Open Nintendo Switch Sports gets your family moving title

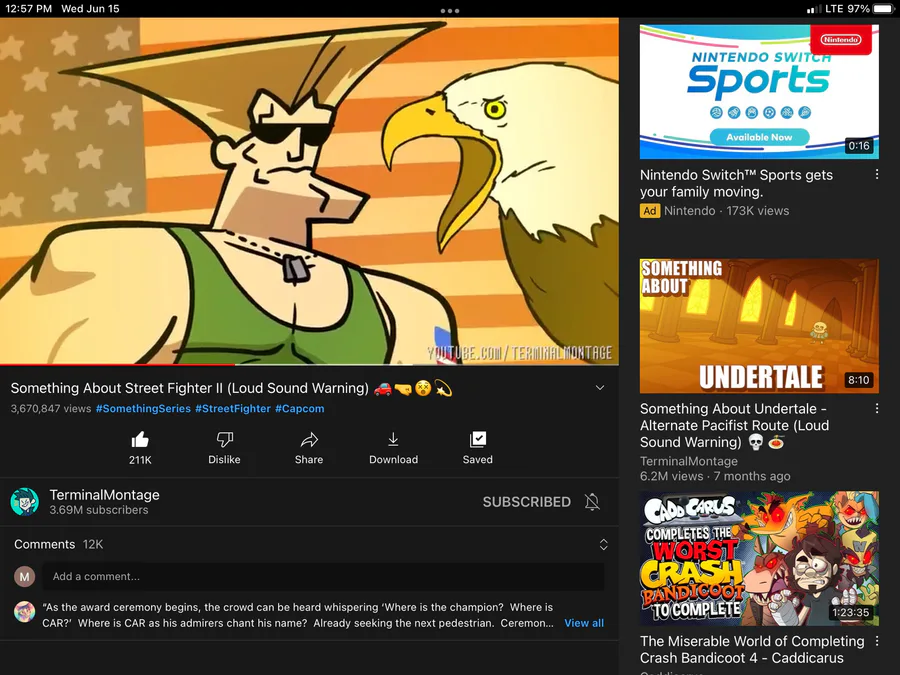tap(736, 183)
